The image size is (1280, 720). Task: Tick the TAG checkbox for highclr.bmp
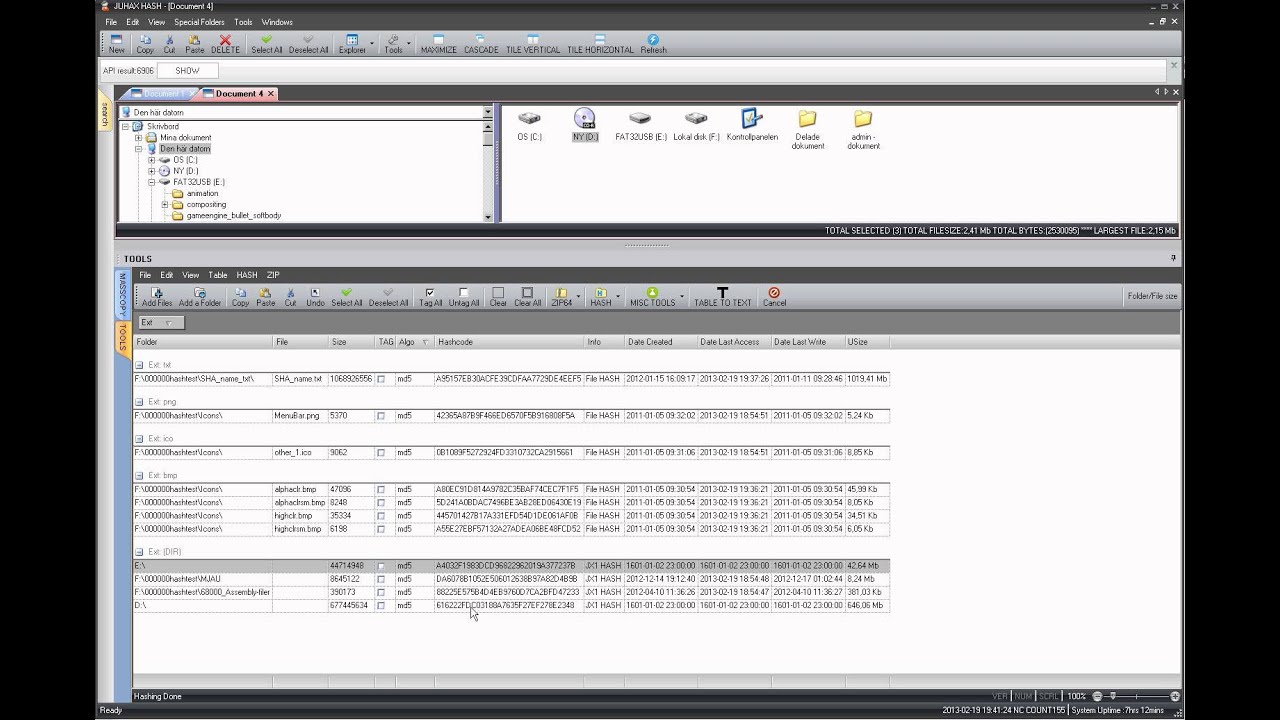tap(381, 516)
